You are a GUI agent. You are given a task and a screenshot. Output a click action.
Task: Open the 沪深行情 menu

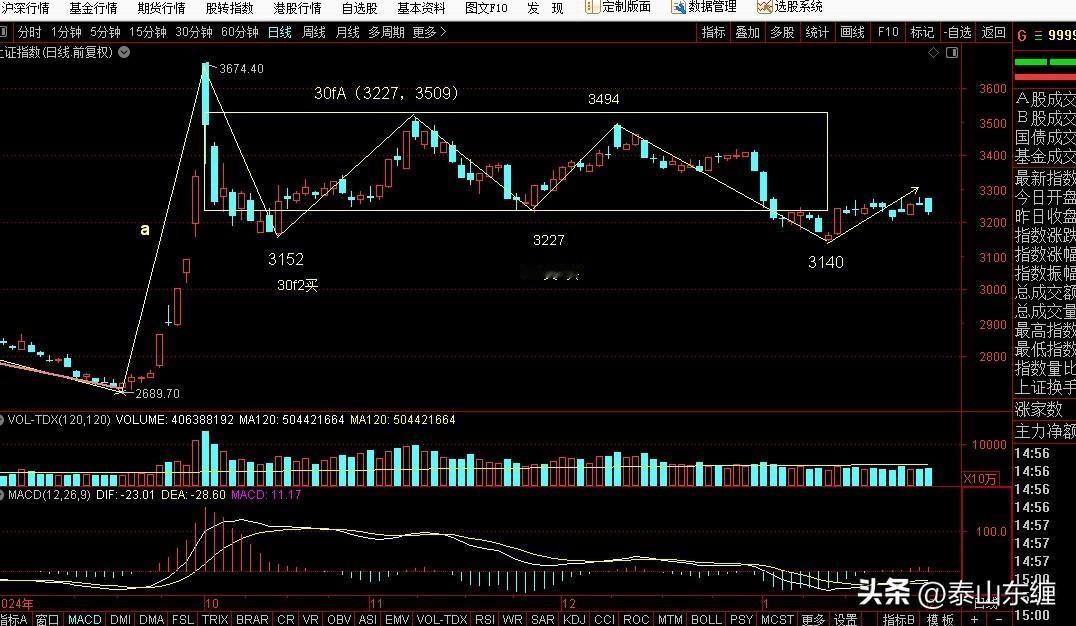point(25,8)
